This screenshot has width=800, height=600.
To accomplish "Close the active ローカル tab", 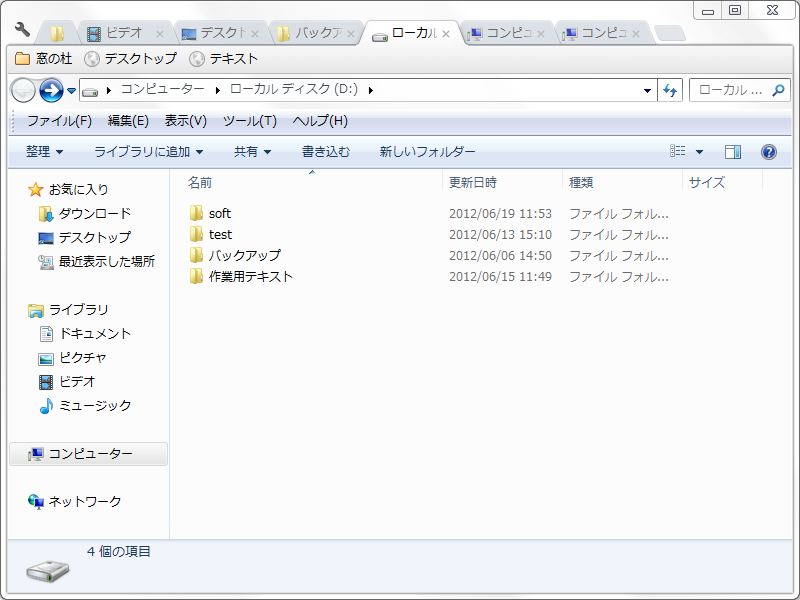I will tap(446, 34).
